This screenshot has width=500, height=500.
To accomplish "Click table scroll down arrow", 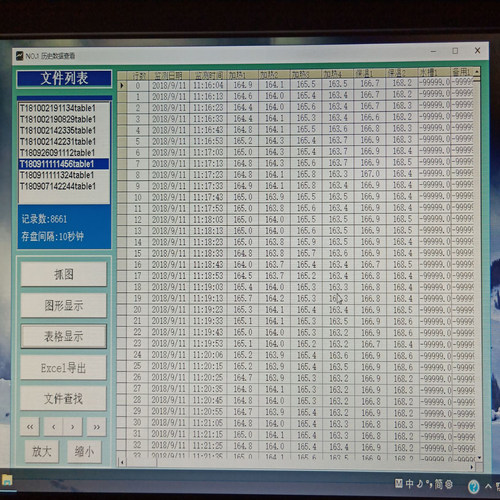I will pos(479,458).
